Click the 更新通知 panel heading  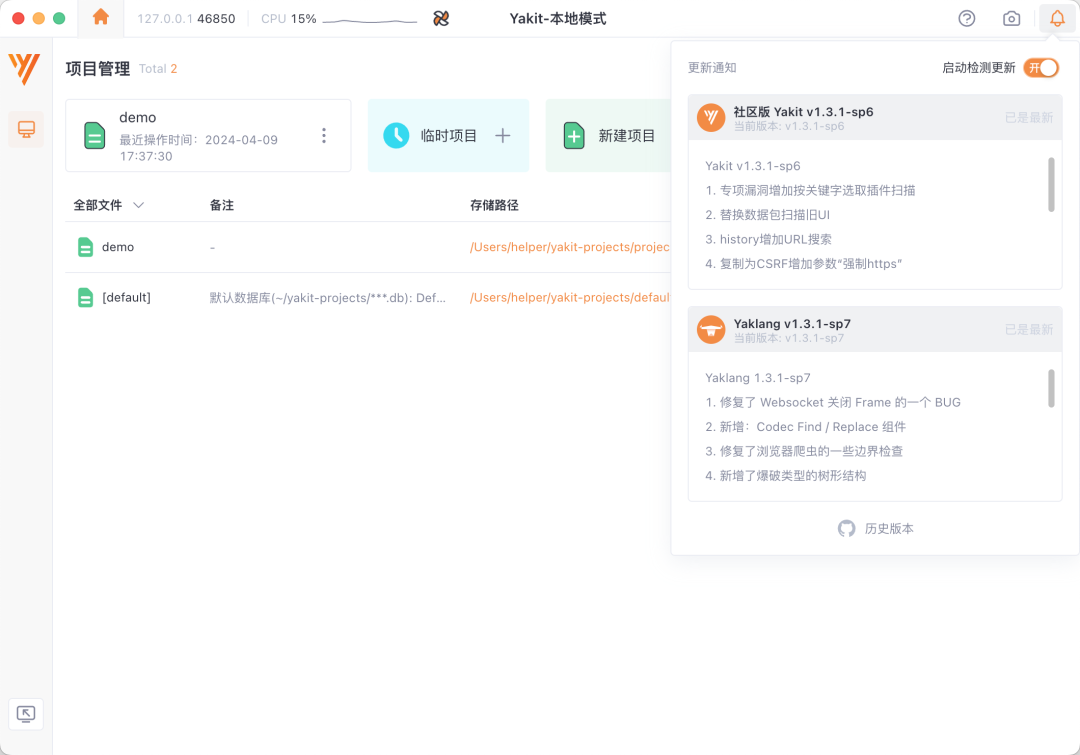click(x=712, y=68)
